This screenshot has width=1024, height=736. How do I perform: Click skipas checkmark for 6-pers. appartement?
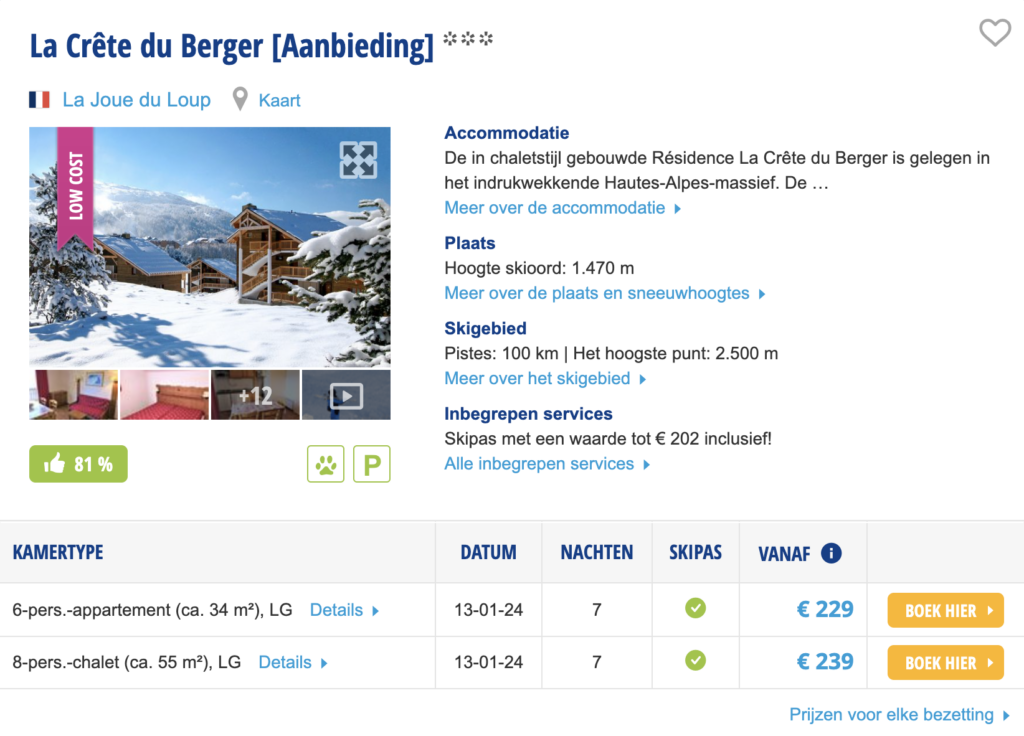click(x=695, y=608)
